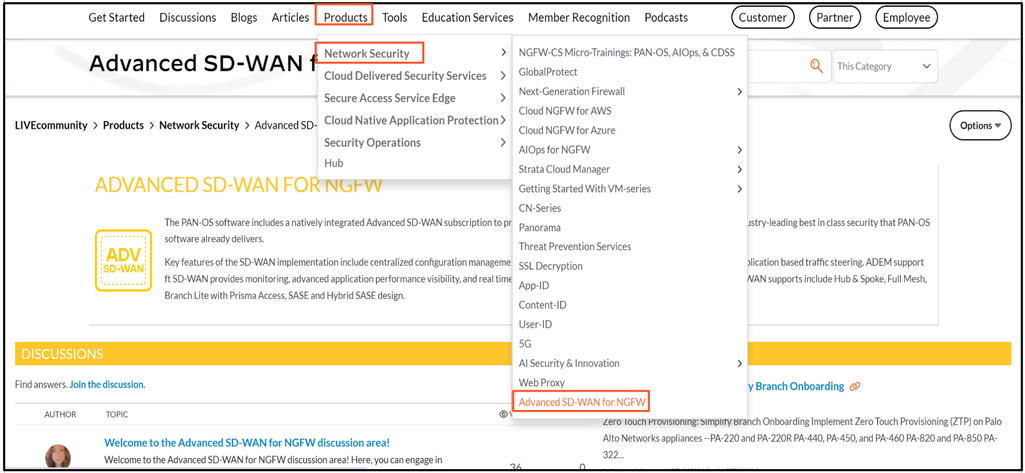Screen dimensions: 1025x473
Task: Choose Getting Started With VM-series
Action: tap(584, 189)
